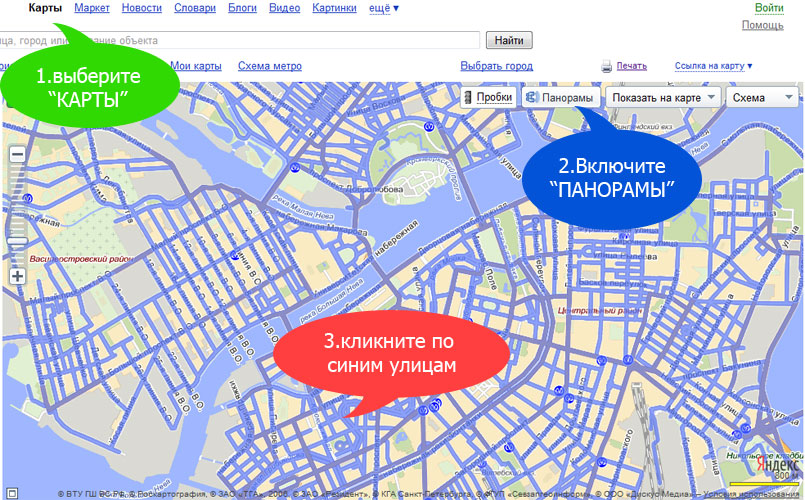This screenshot has height=500, width=805.
Task: Click the small square icon at map corner
Action: pos(11,494)
